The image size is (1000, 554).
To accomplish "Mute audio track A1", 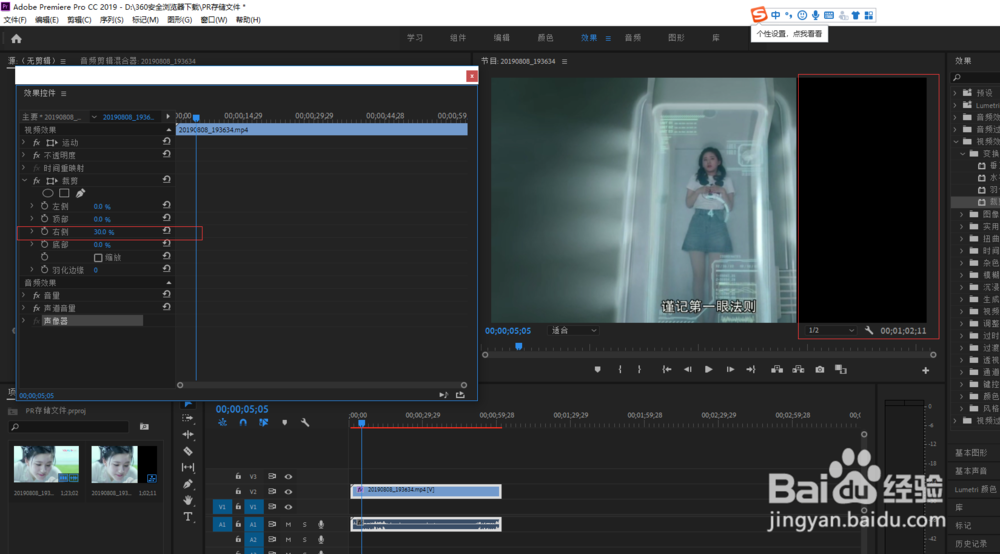I will coord(288,525).
